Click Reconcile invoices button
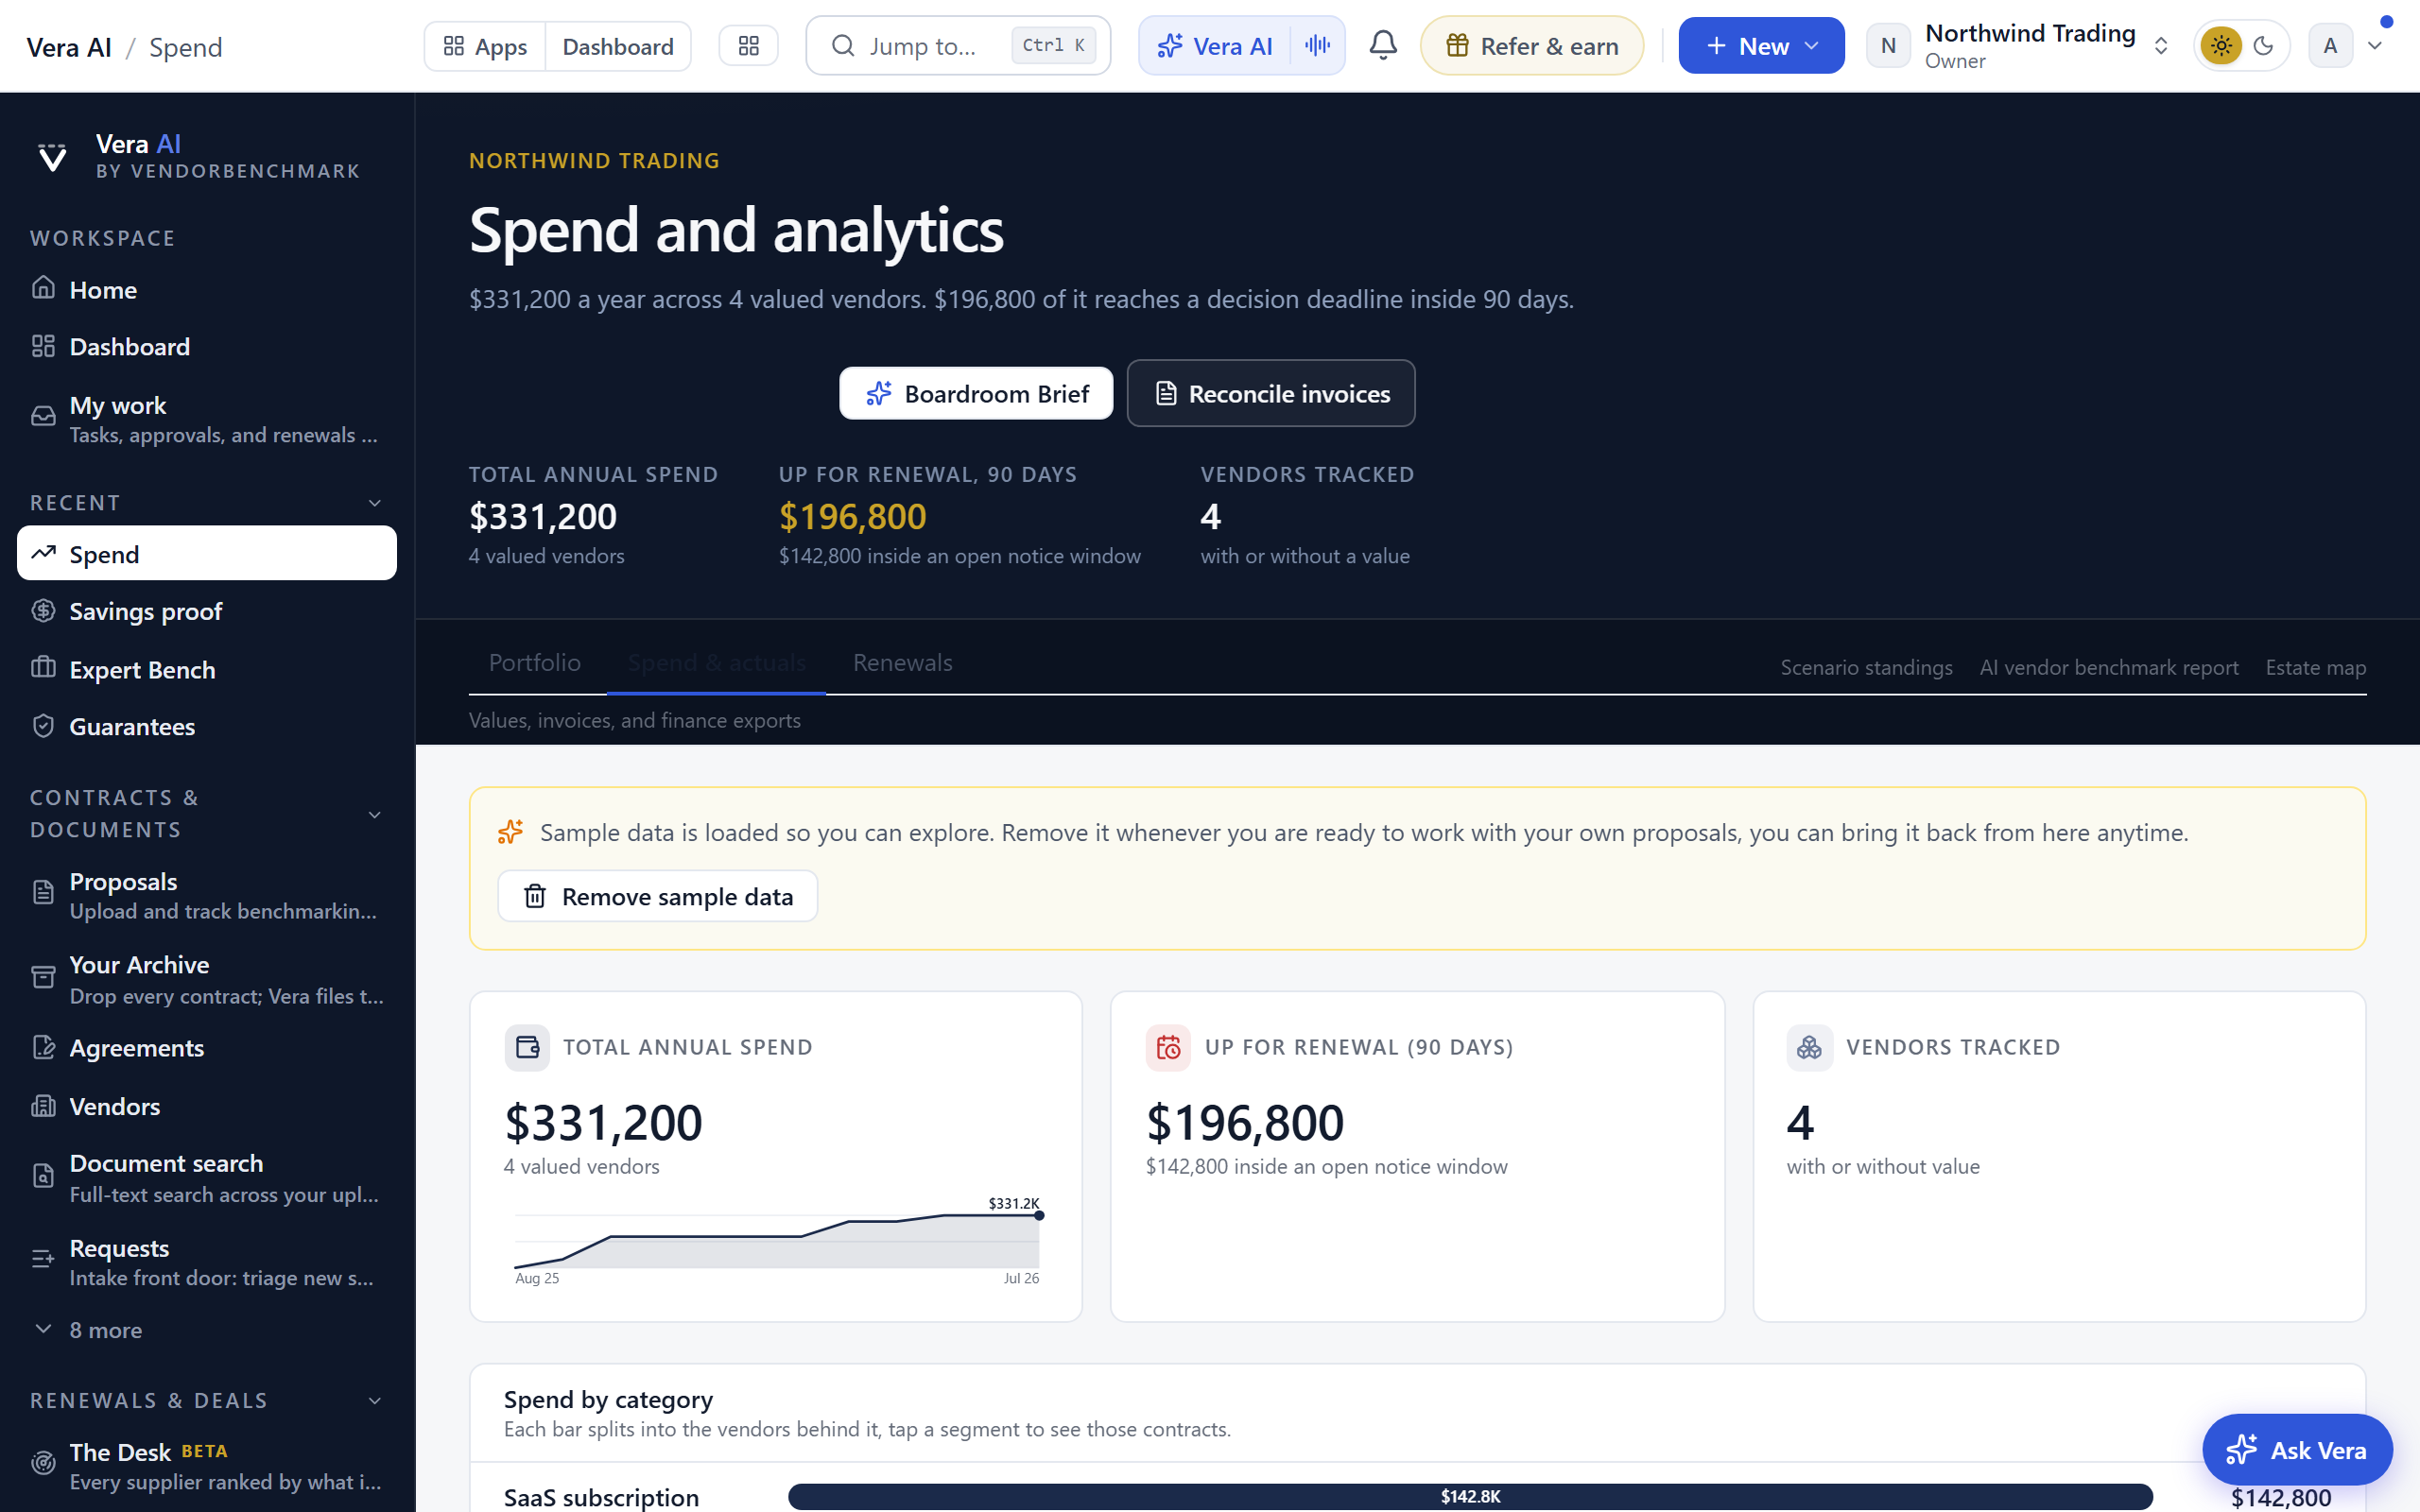The image size is (2420, 1512). [x=1271, y=393]
